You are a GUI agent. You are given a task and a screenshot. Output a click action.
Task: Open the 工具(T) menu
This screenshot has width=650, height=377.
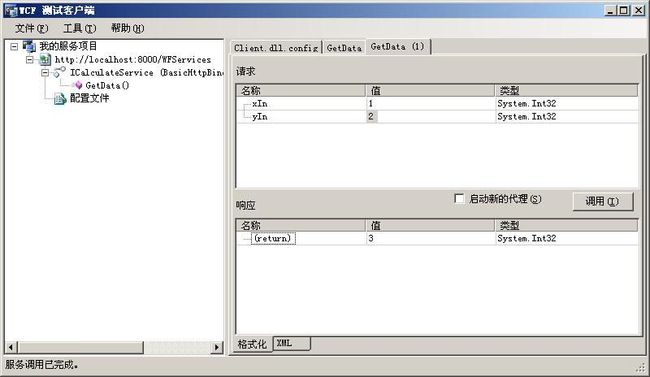click(x=80, y=28)
